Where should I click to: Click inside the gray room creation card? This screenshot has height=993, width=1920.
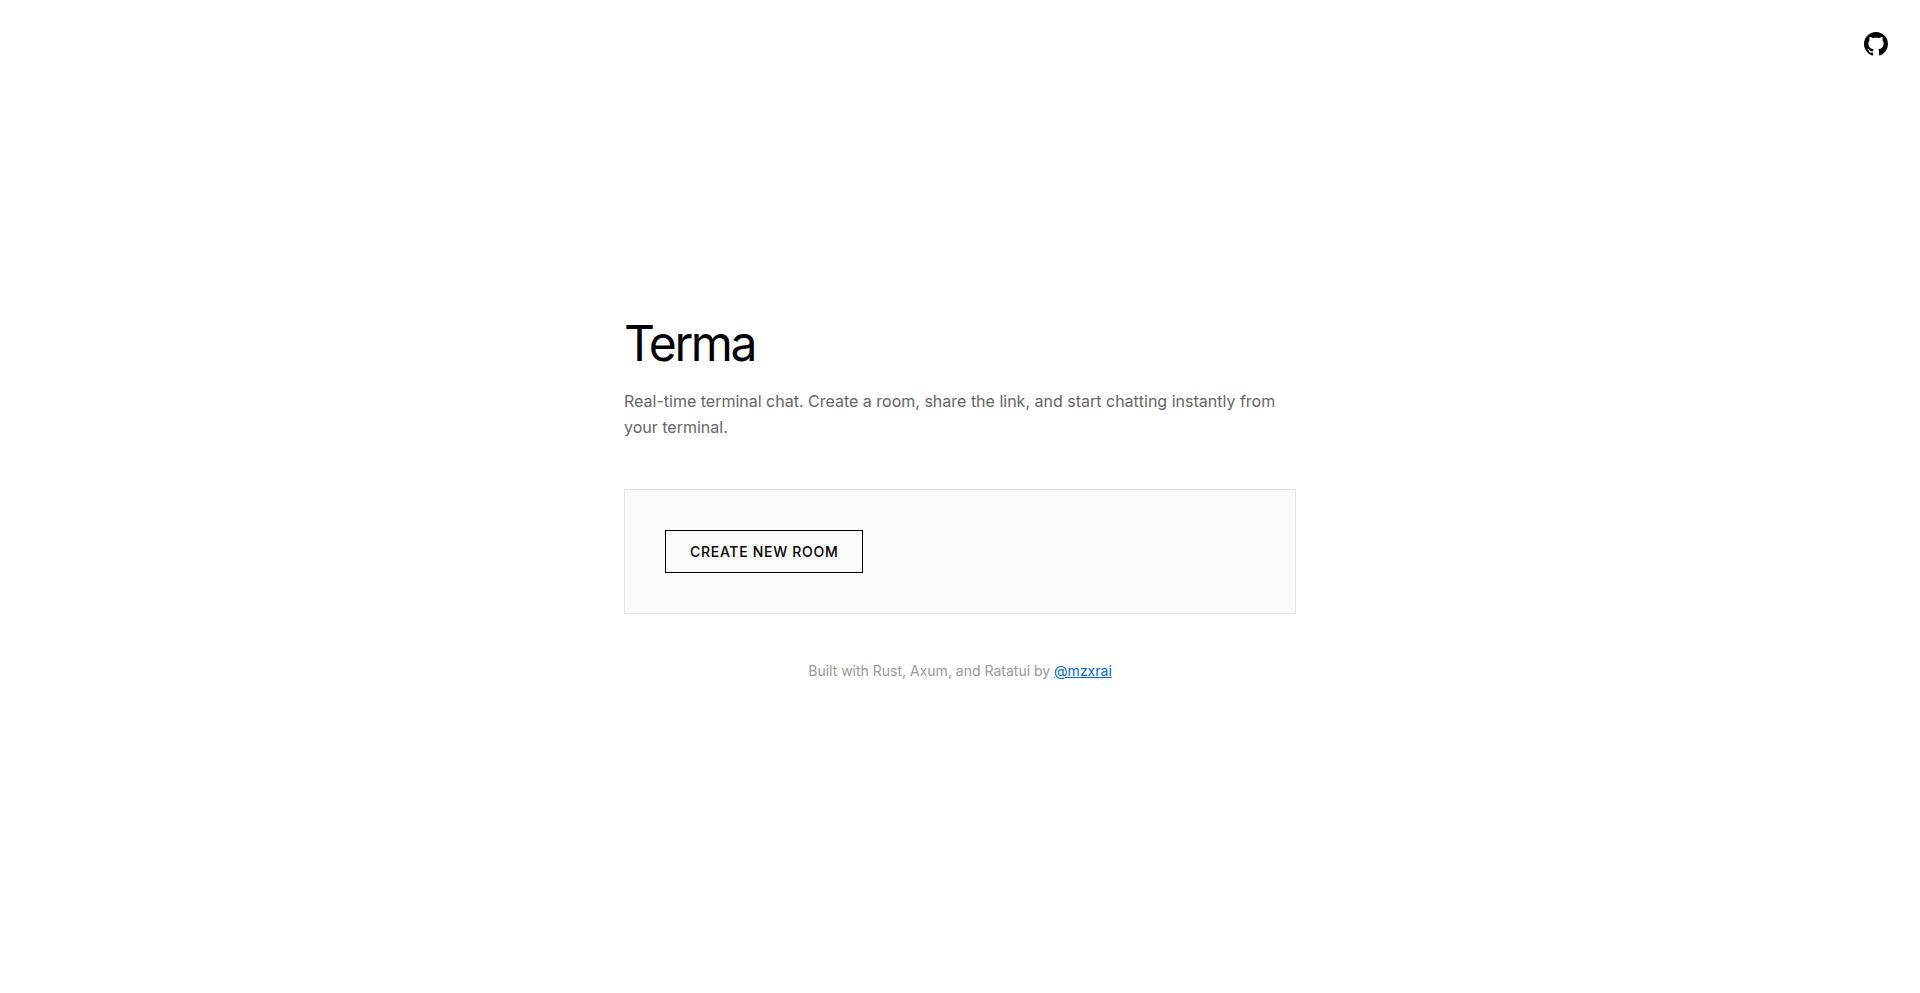1100,551
